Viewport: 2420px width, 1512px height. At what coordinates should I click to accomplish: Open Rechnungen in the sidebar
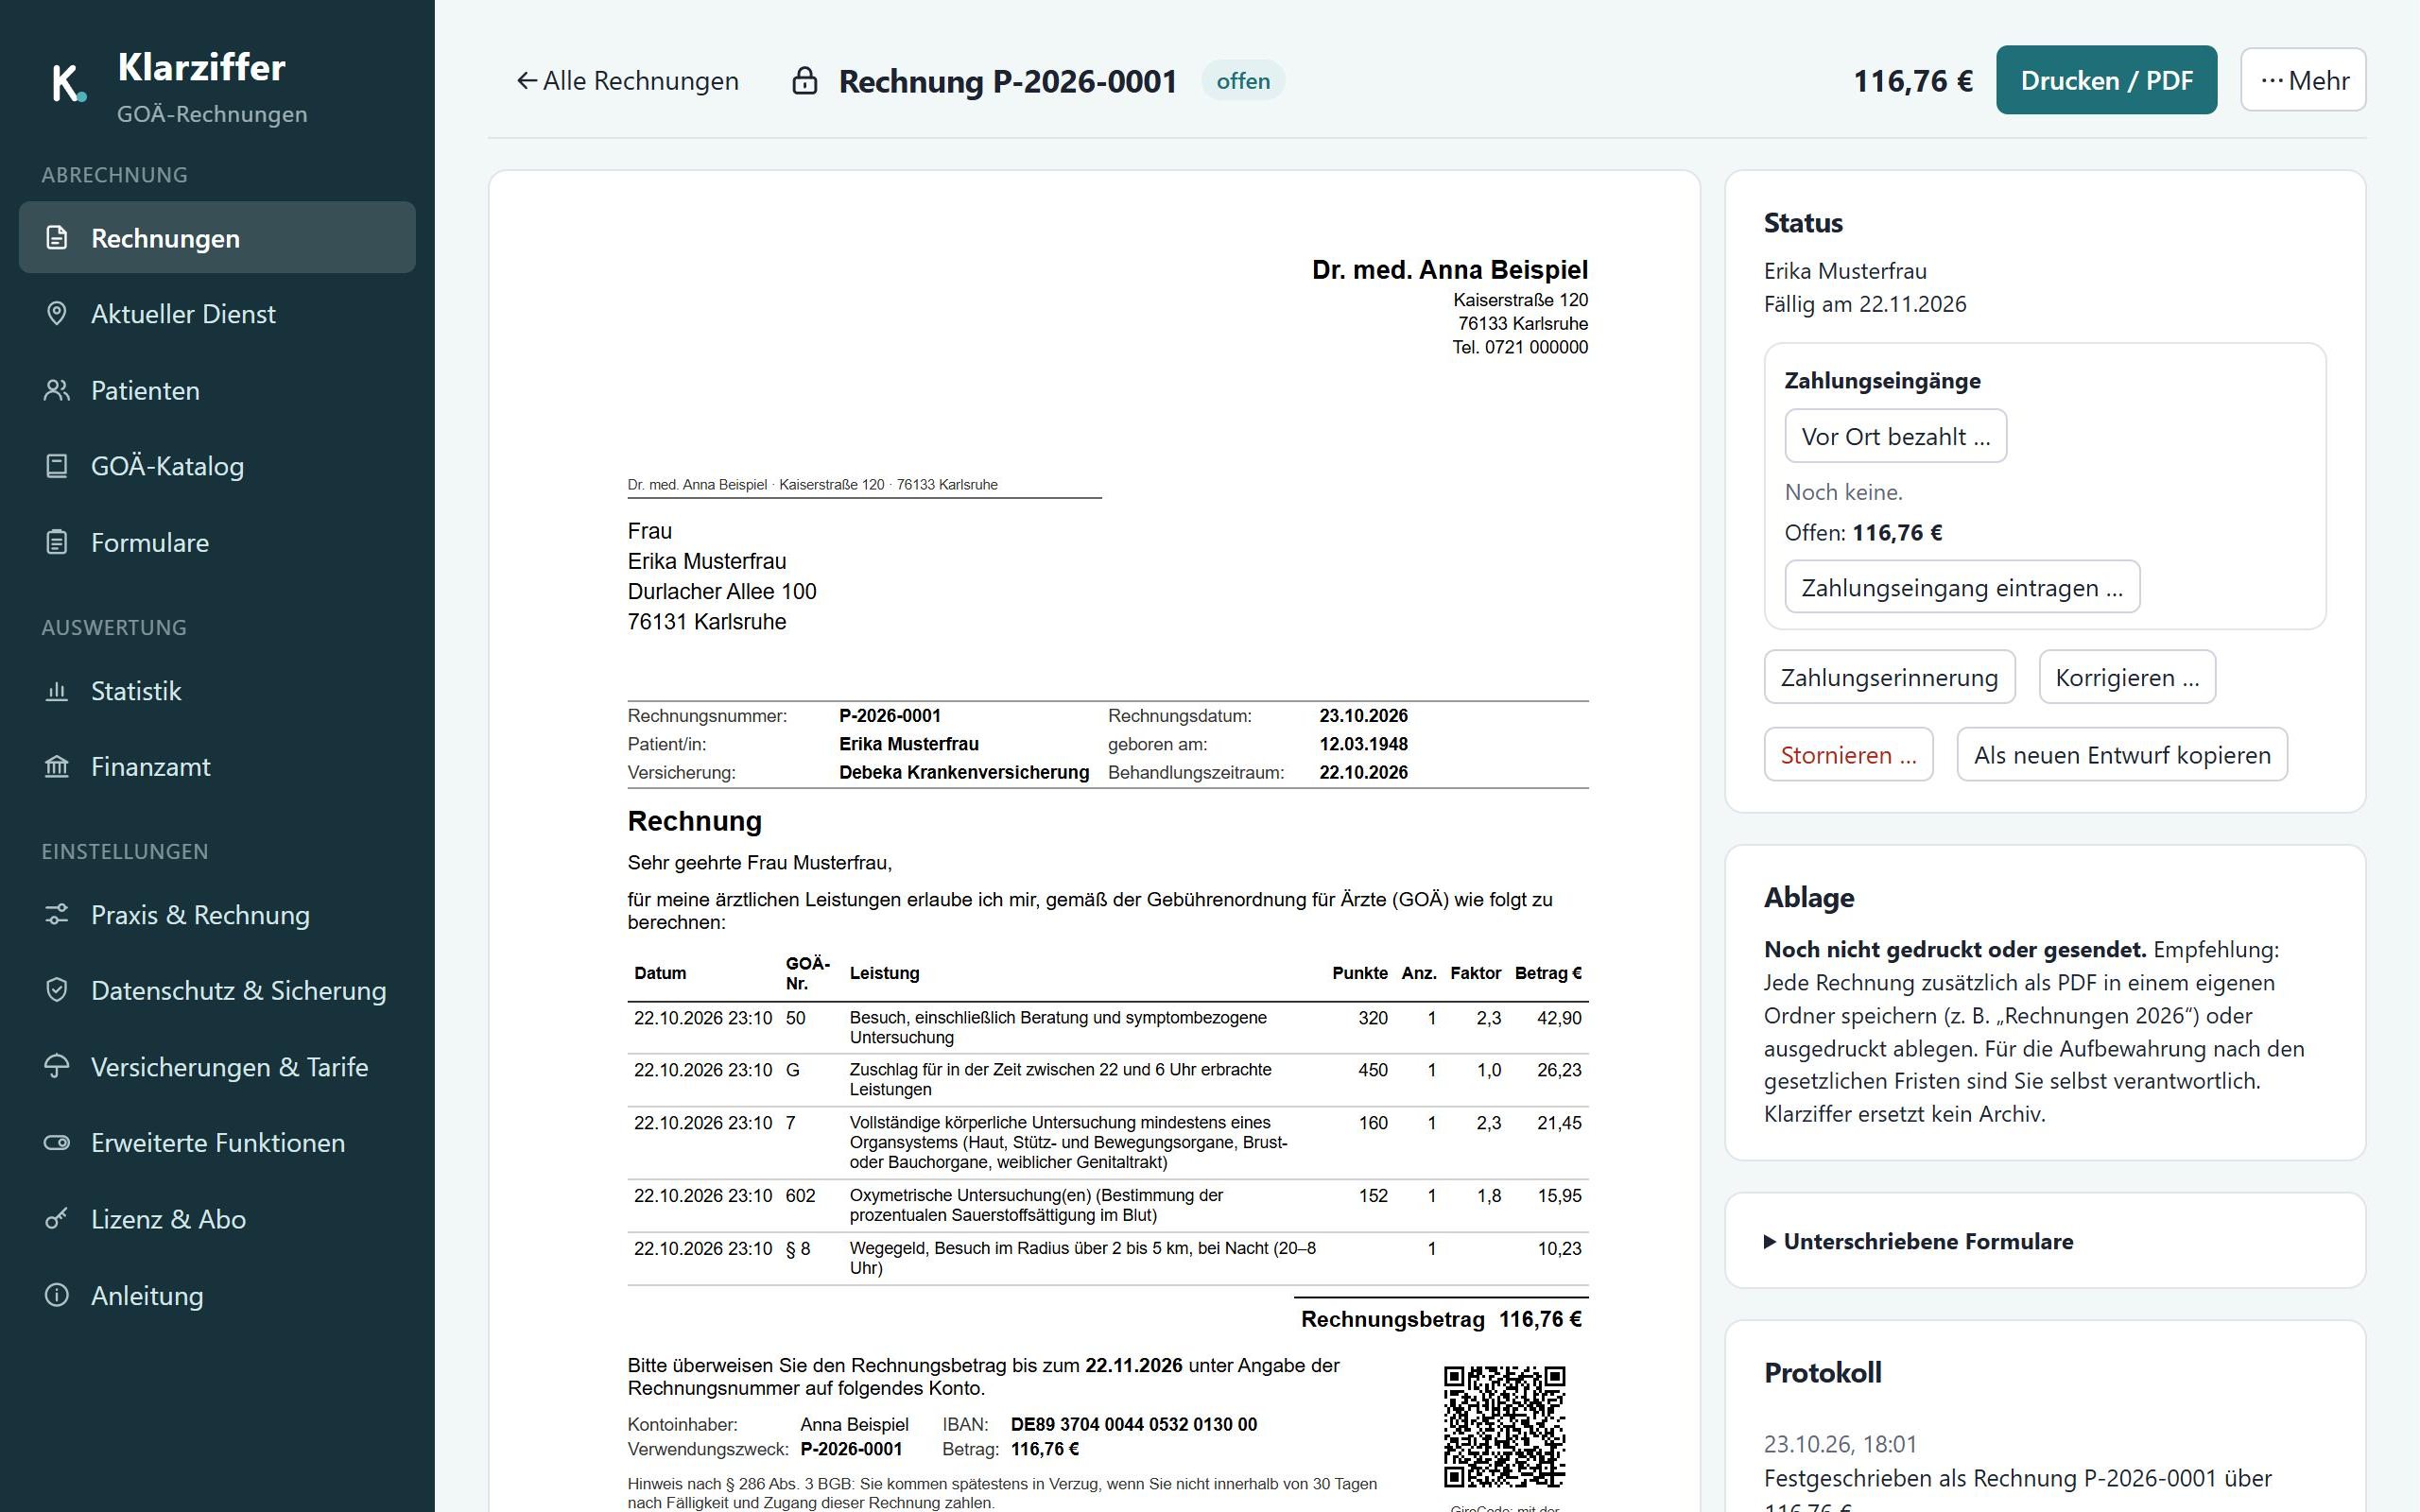point(217,237)
